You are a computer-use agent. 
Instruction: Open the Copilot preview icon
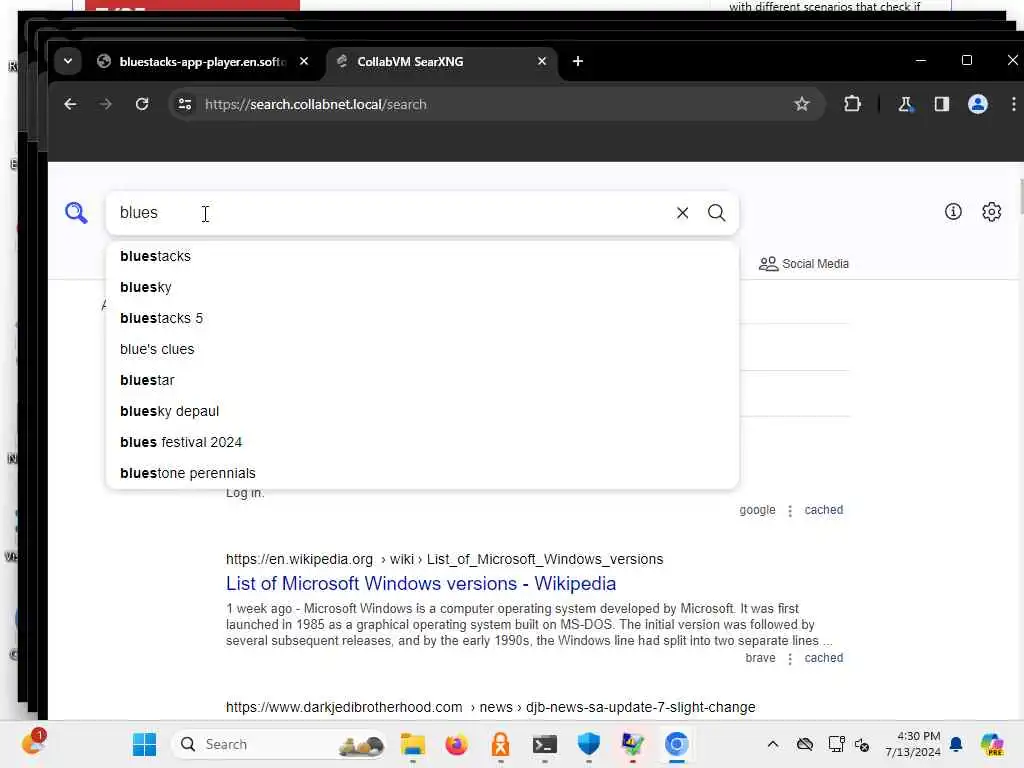992,744
